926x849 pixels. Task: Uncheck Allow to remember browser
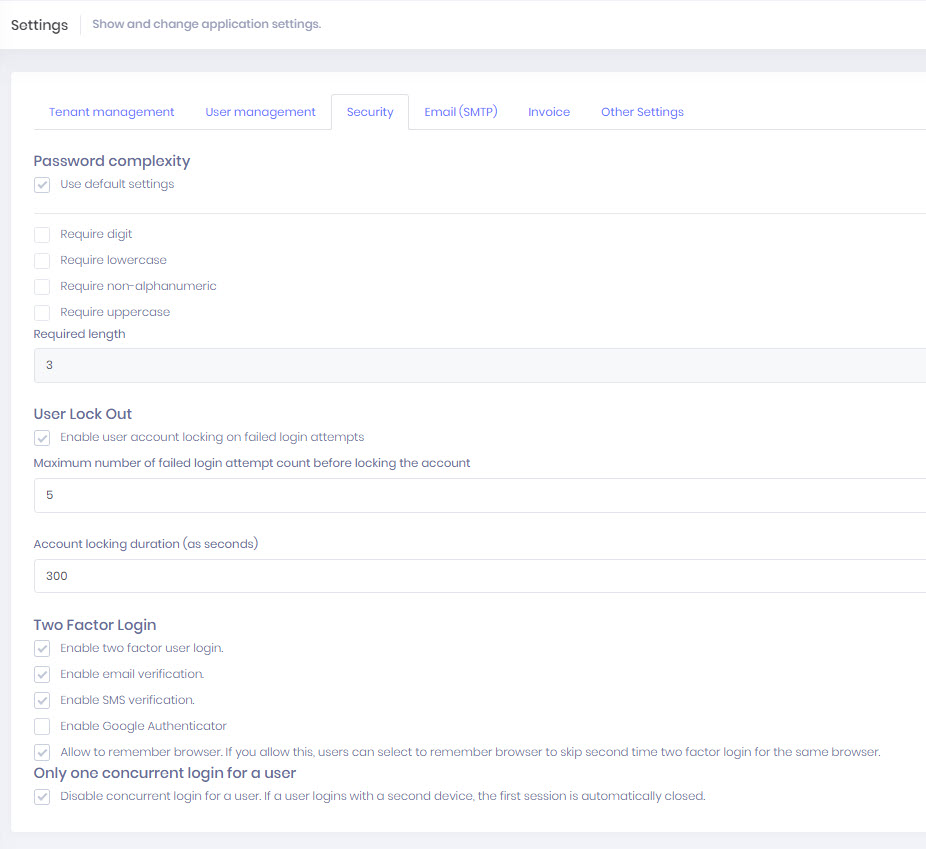pyautogui.click(x=42, y=752)
